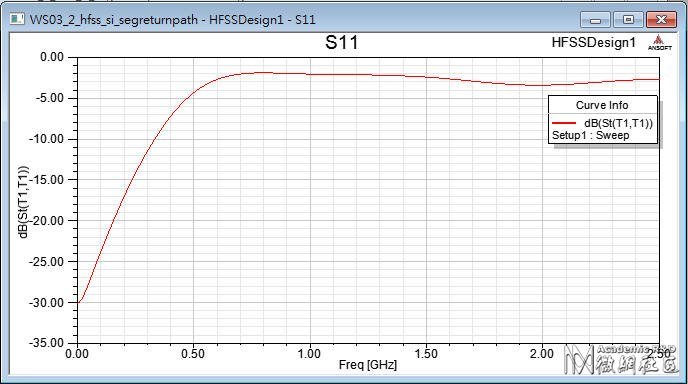The height and width of the screenshot is (384, 688).
Task: Click the Ansoft logo
Action: [x=659, y=43]
